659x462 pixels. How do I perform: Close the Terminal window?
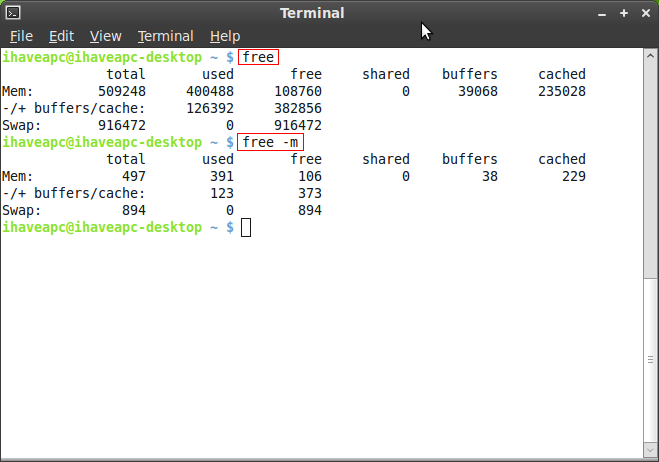[x=646, y=13]
